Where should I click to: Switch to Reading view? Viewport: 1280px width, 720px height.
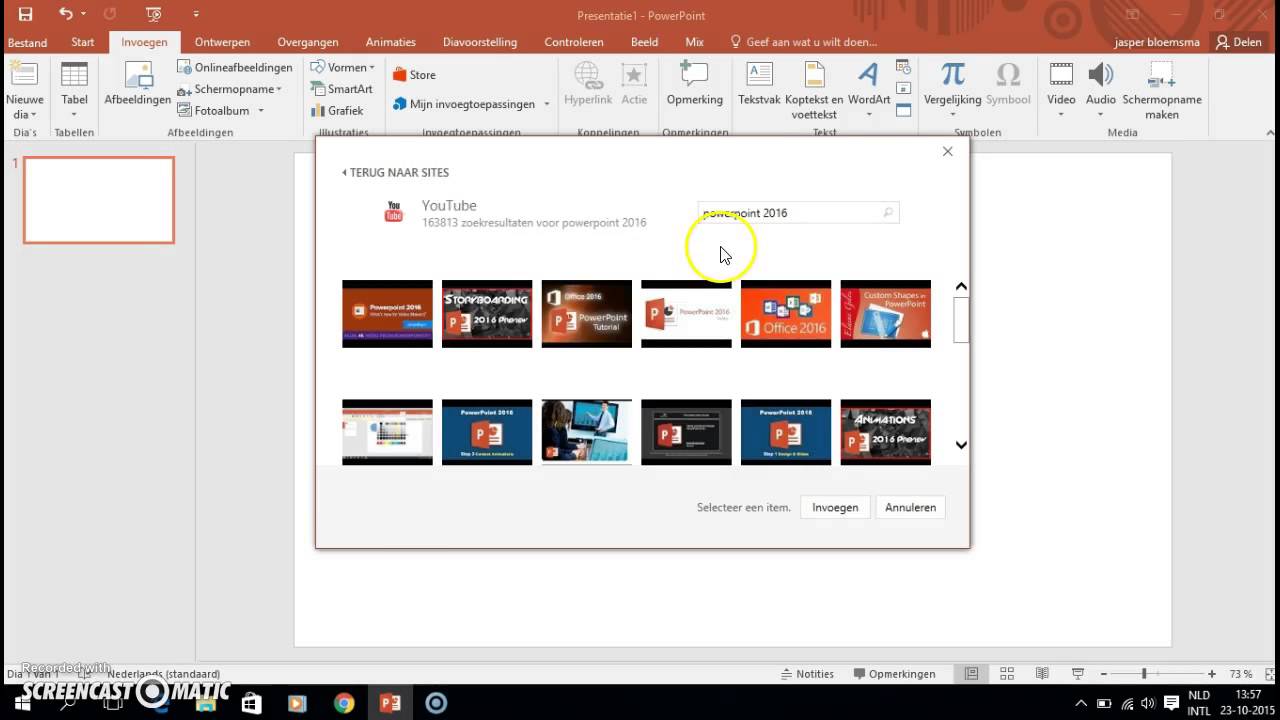tap(1042, 674)
